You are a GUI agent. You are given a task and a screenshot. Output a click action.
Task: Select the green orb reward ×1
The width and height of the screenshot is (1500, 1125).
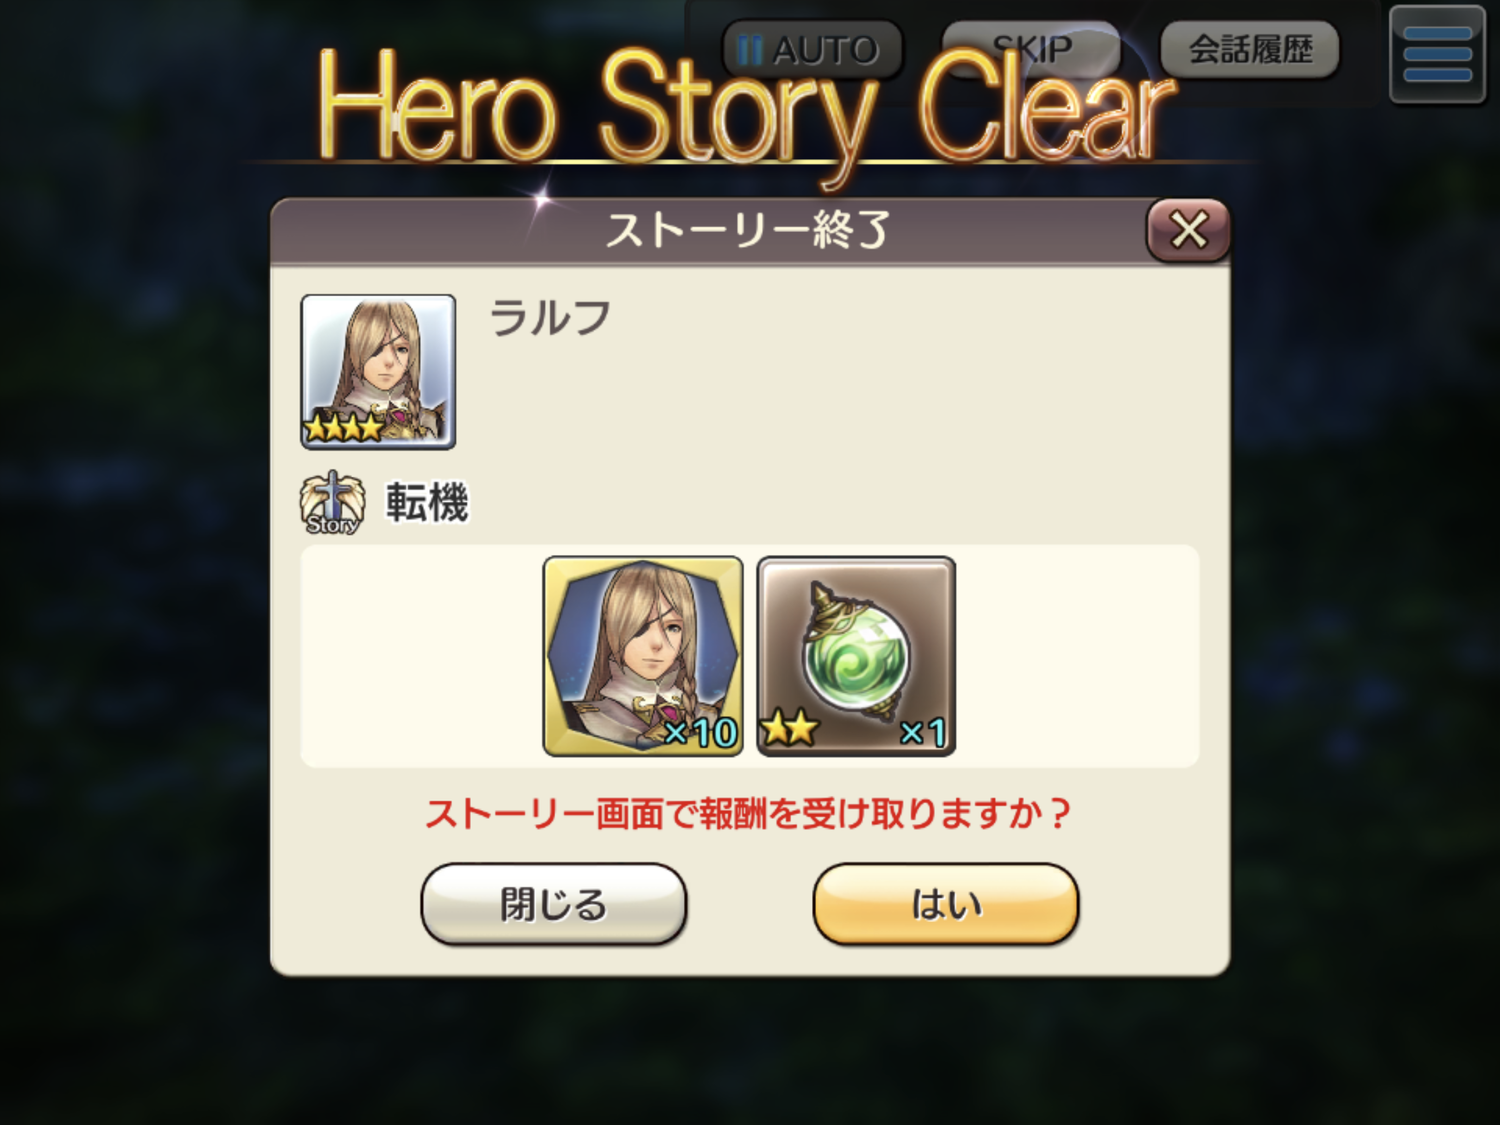tap(856, 656)
